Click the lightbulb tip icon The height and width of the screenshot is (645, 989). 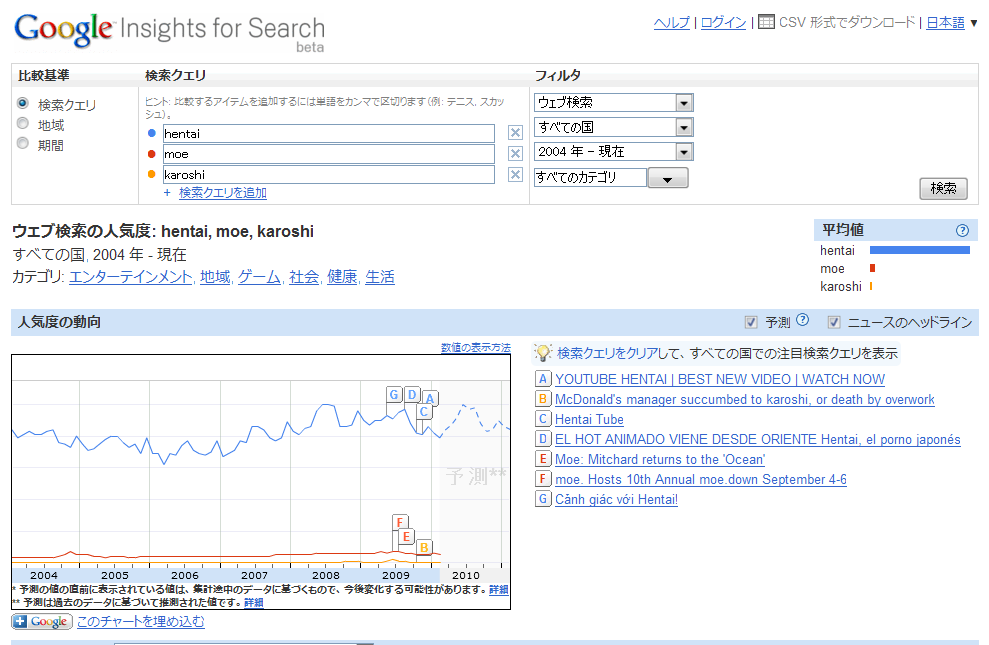[542, 352]
